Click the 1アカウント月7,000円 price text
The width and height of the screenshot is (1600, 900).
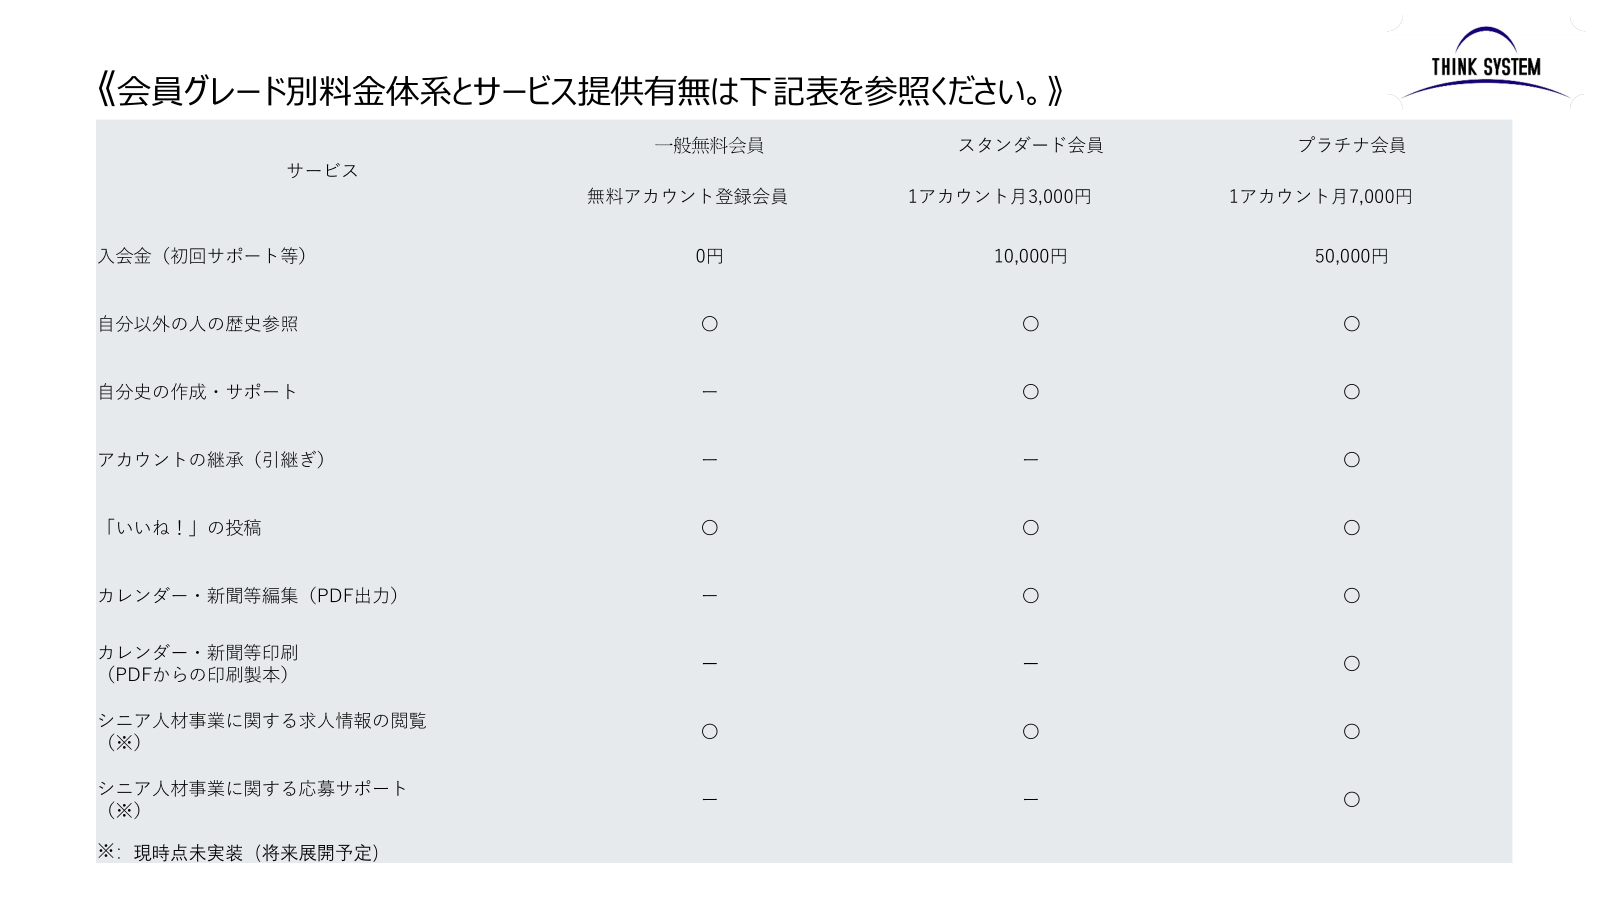(1320, 197)
